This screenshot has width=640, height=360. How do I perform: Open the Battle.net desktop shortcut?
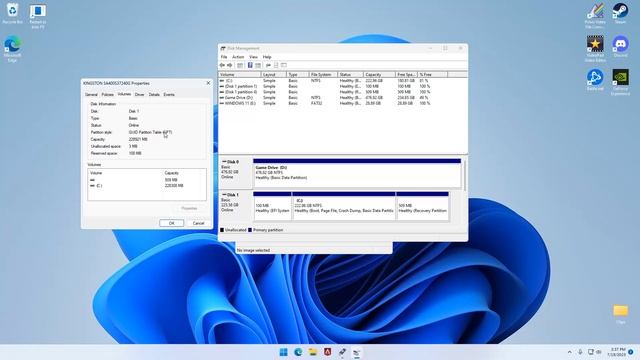pos(595,80)
